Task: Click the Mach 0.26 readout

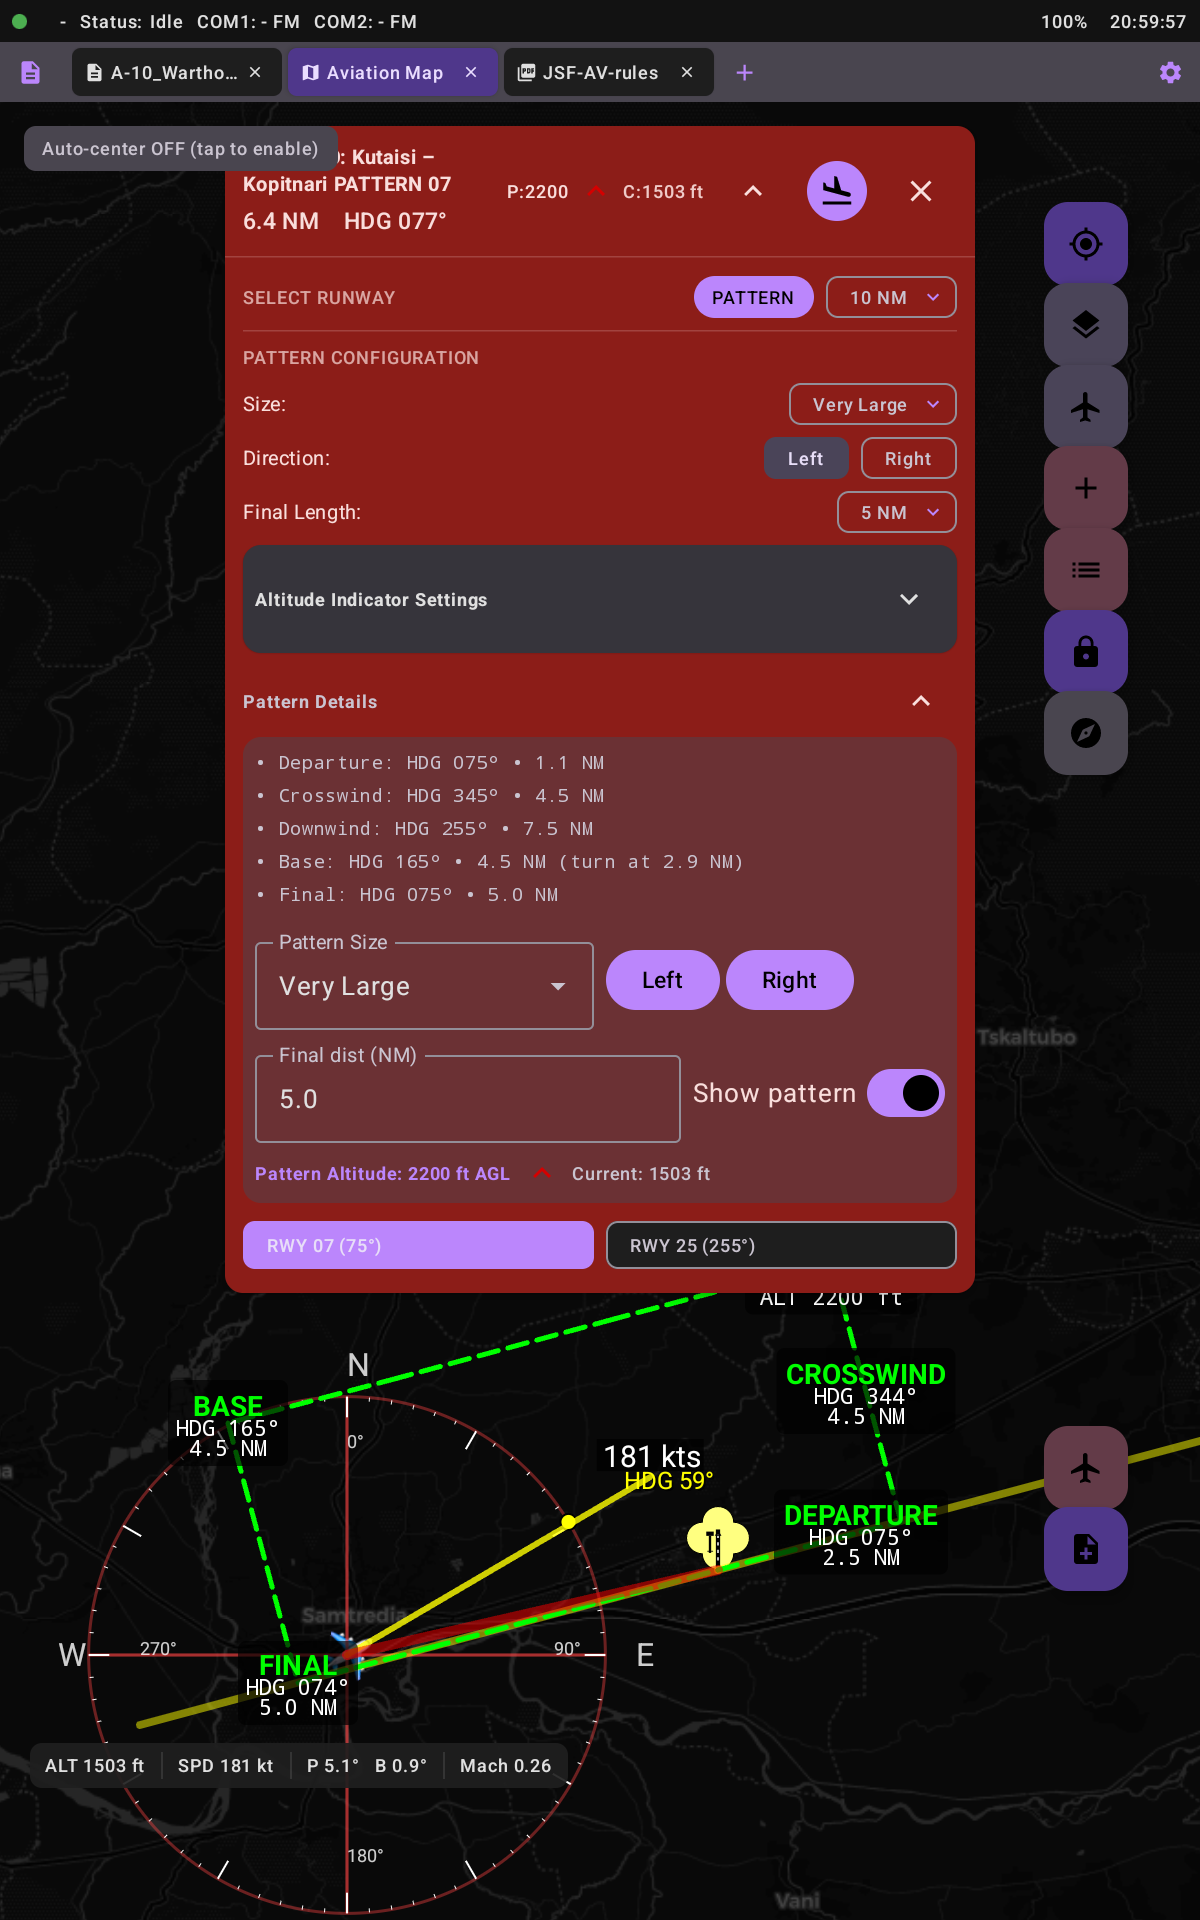Action: pyautogui.click(x=505, y=1766)
